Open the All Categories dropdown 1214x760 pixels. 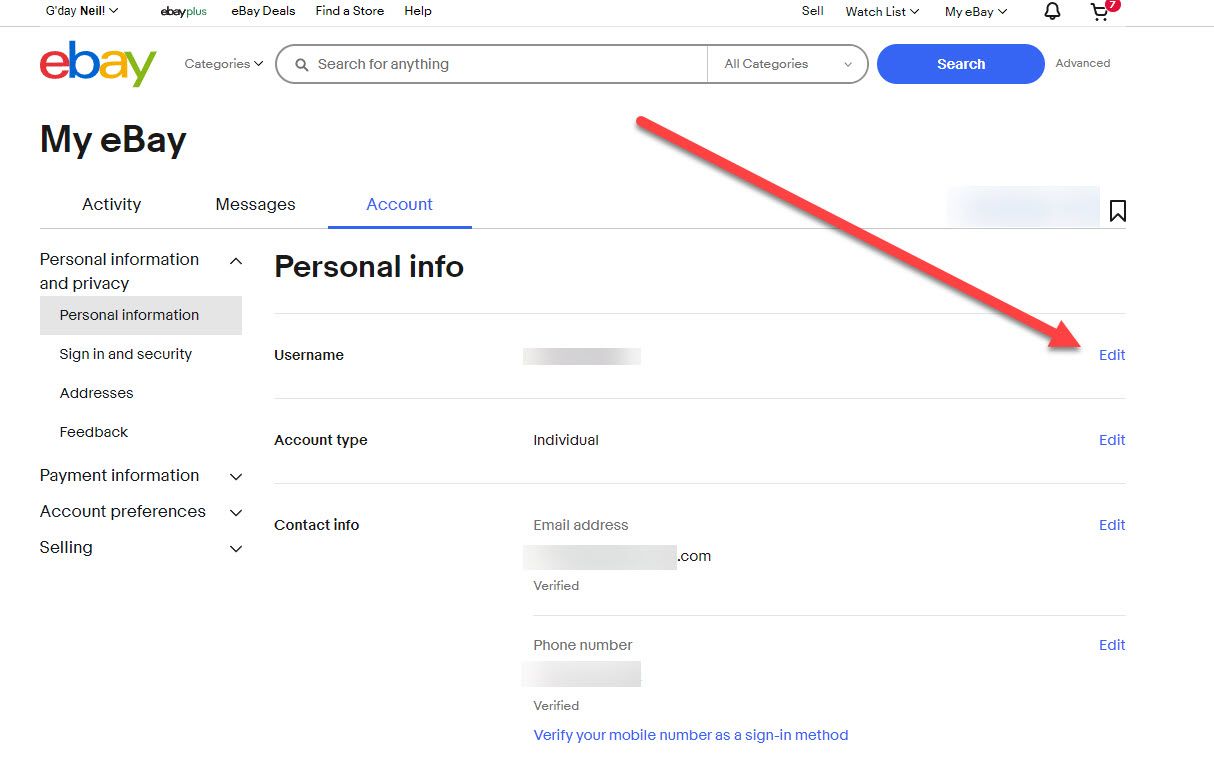(787, 64)
